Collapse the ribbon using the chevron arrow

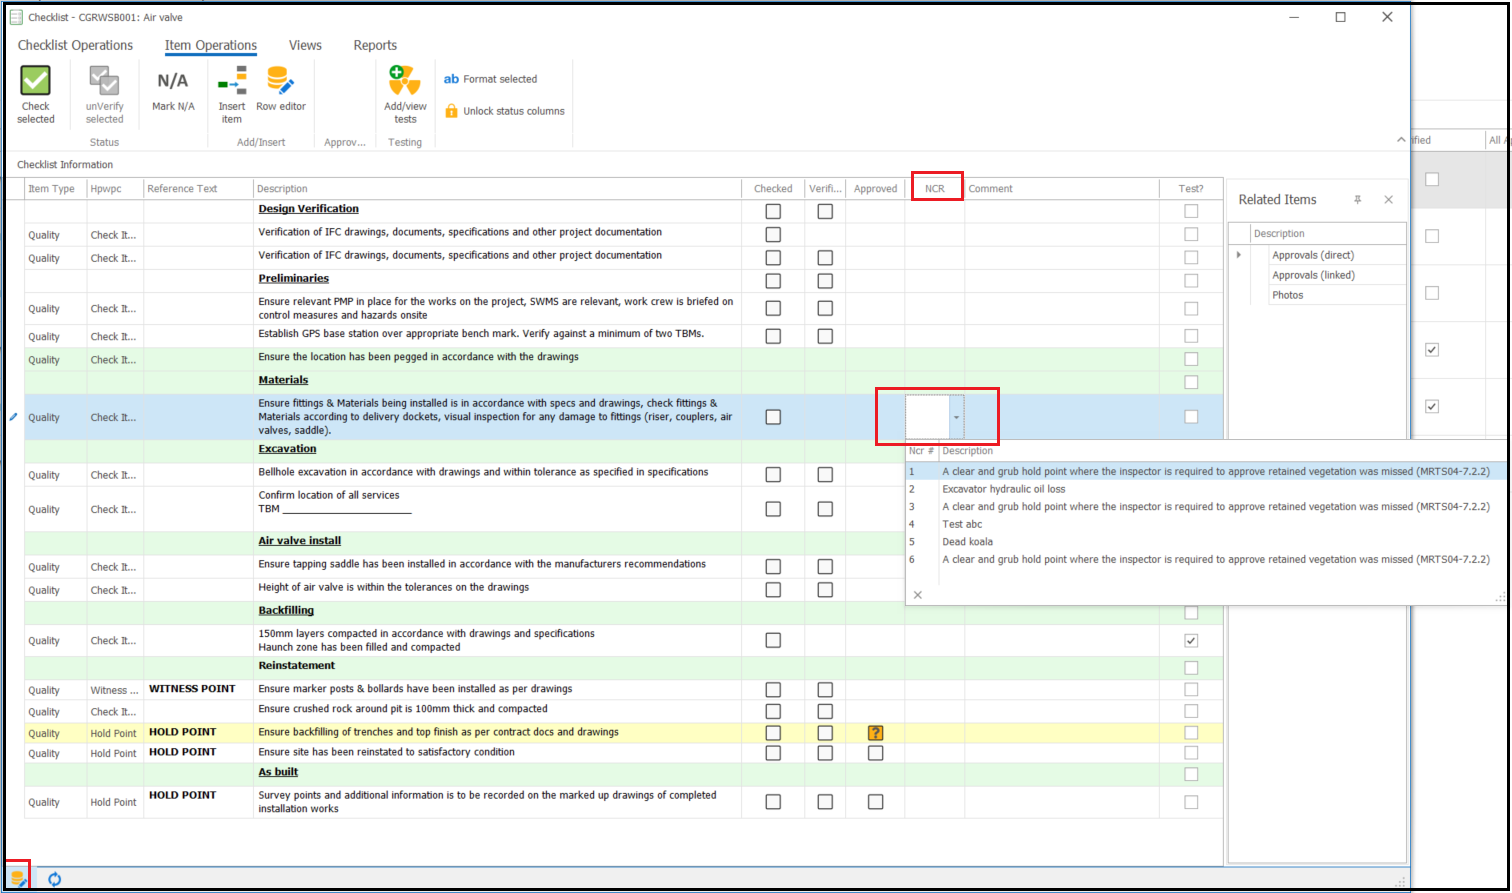1401,140
